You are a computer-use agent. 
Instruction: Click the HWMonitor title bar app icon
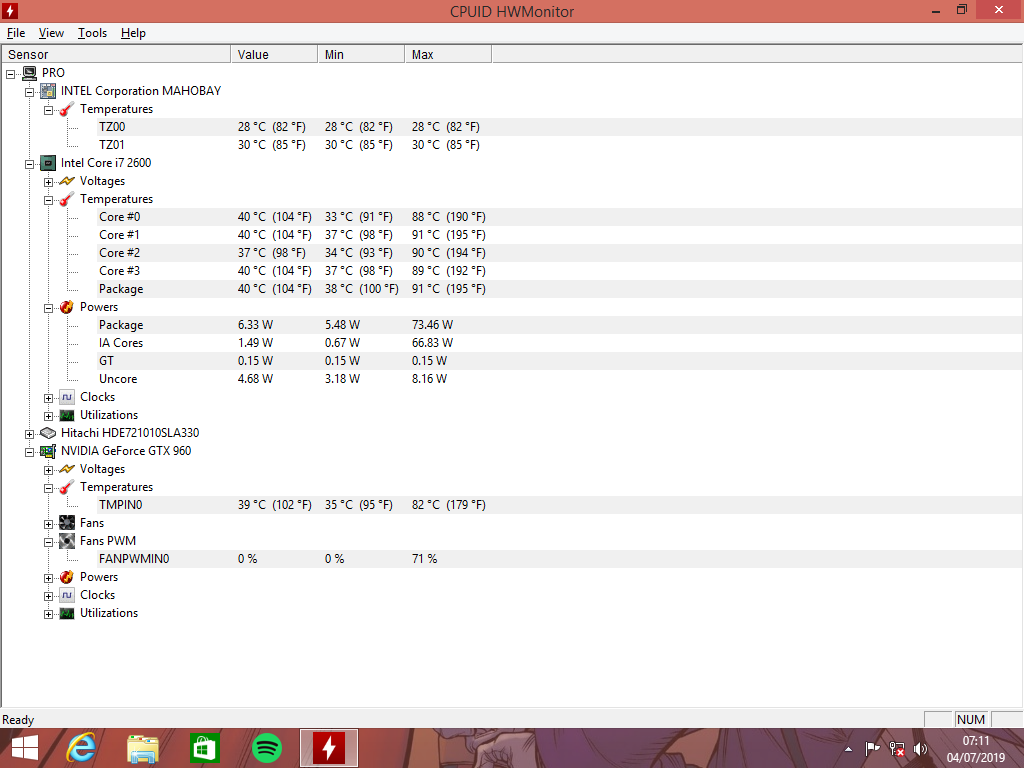click(x=10, y=10)
